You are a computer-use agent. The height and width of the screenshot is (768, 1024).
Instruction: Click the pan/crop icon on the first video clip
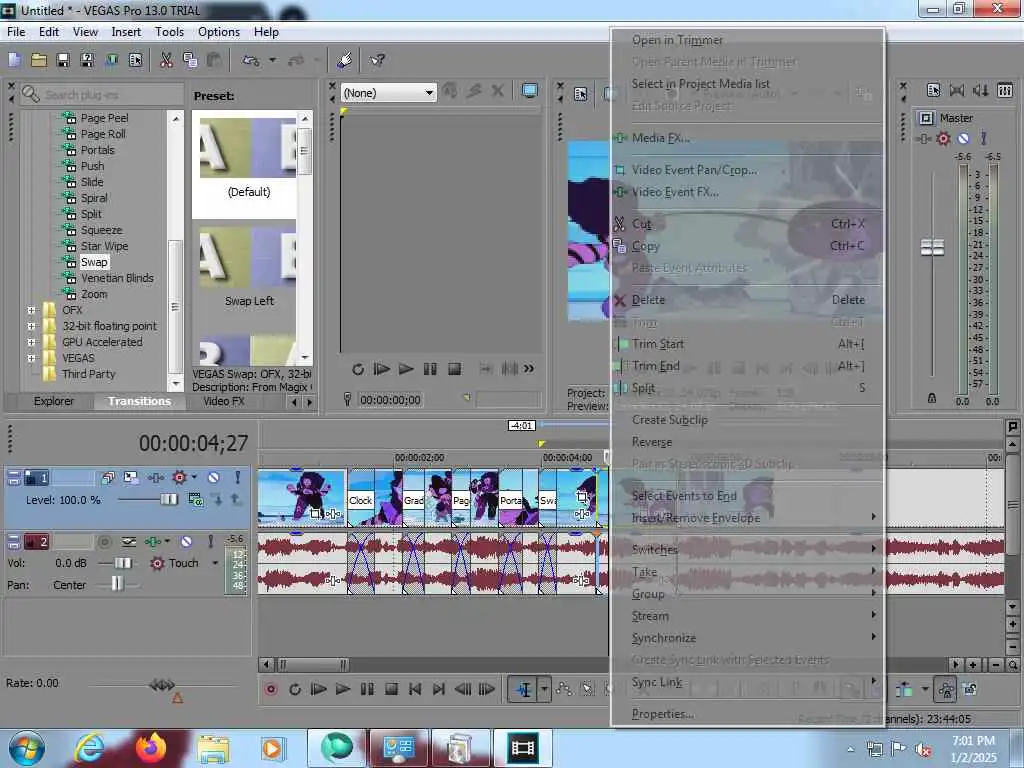[x=315, y=514]
